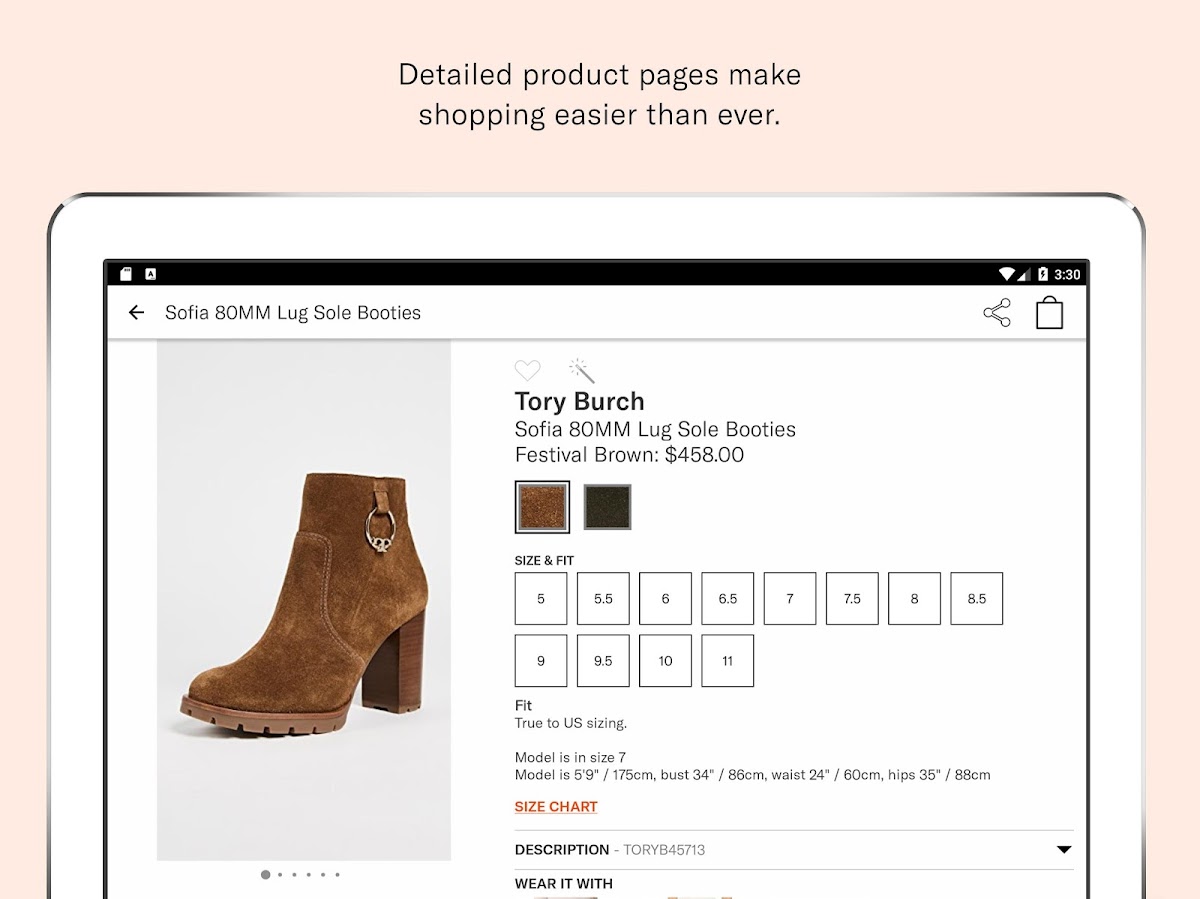The image size is (1200, 899).
Task: Select size 7.5
Action: [852, 599]
